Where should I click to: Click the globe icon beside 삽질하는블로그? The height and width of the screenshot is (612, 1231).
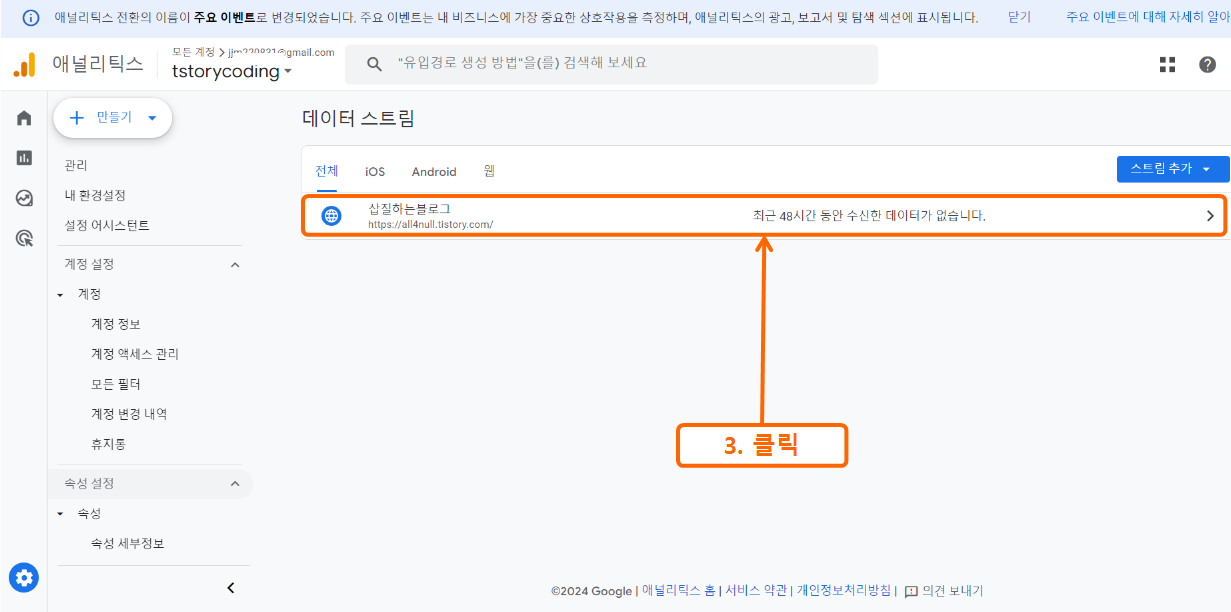pyautogui.click(x=331, y=215)
